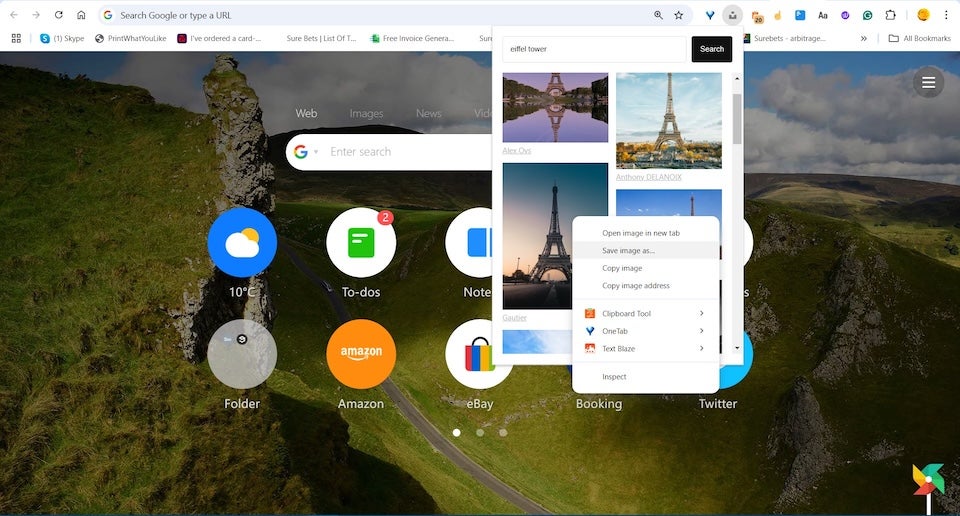Go to the third page dot
Screen dimensions: 960x516
(503, 432)
